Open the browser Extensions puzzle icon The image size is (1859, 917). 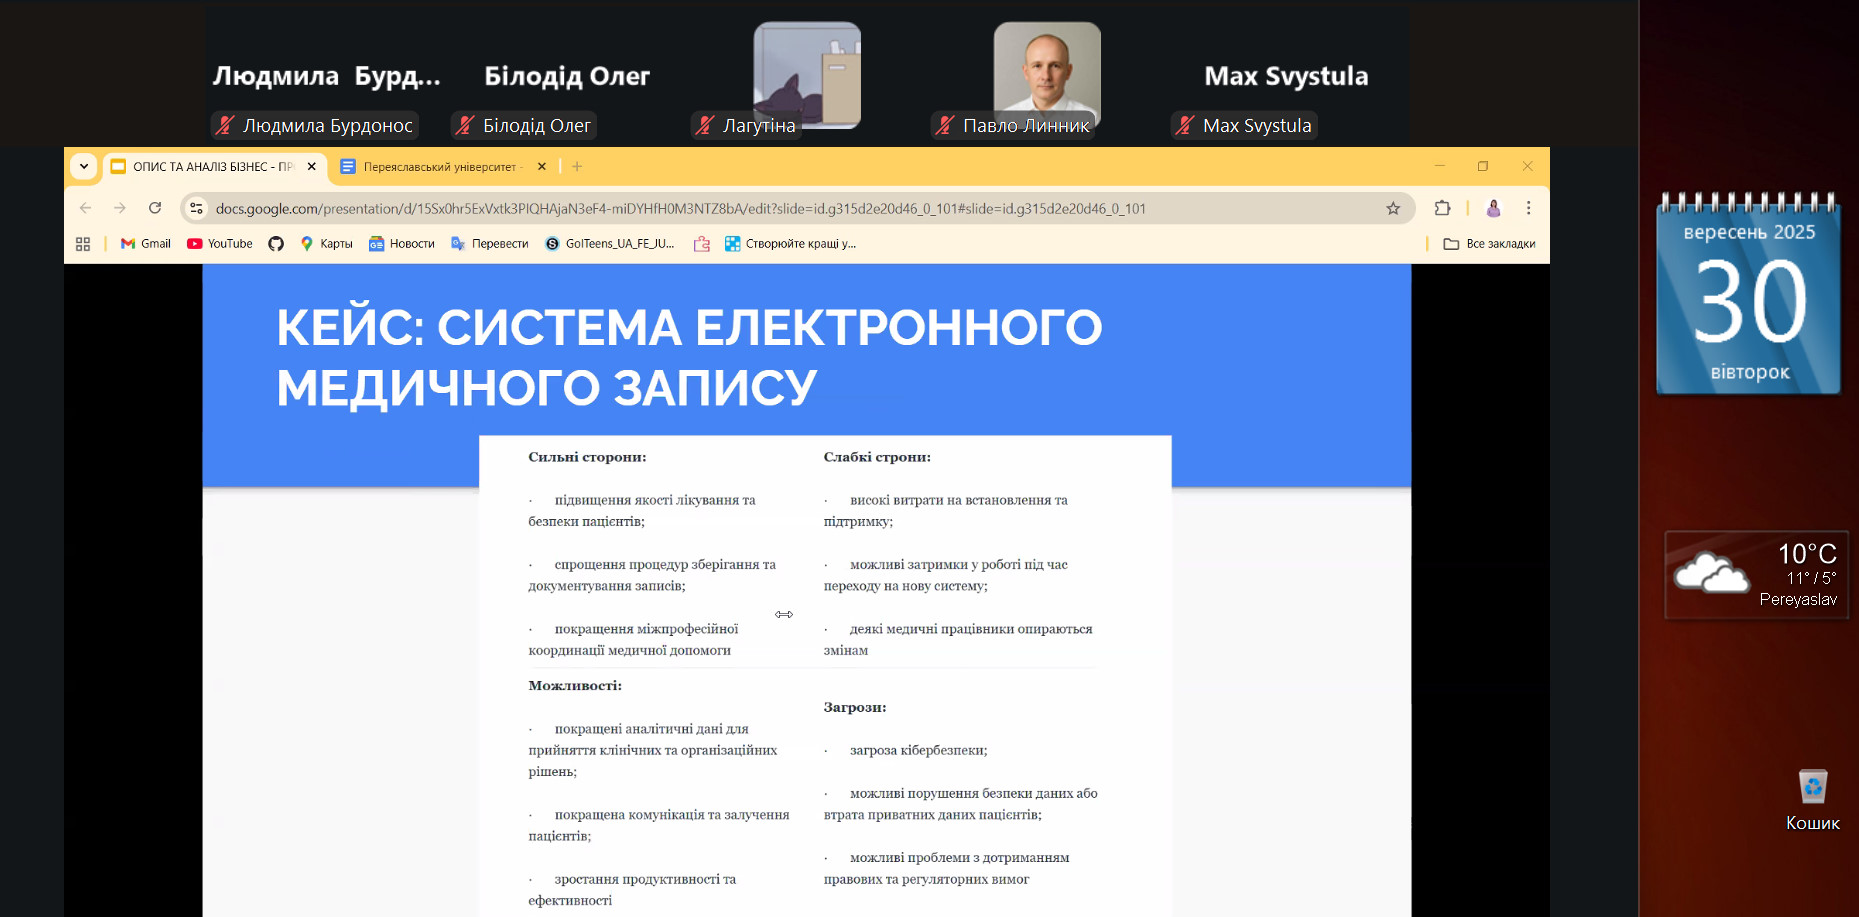coord(1442,208)
